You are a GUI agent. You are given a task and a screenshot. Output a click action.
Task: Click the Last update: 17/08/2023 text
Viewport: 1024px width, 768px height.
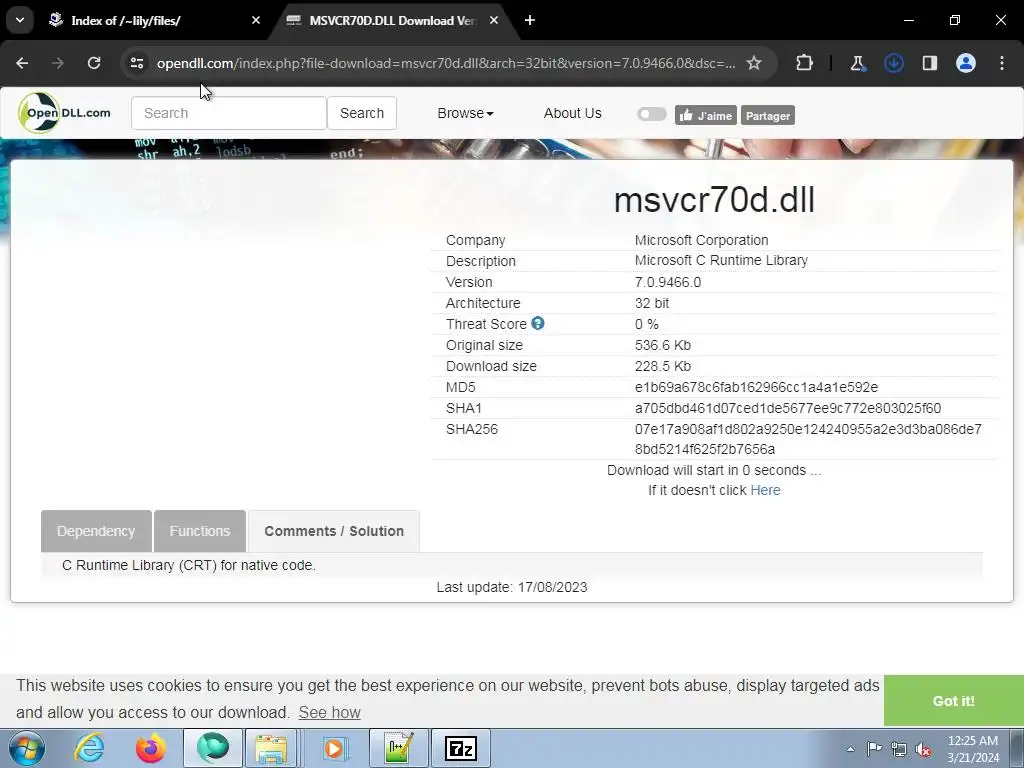pos(512,587)
